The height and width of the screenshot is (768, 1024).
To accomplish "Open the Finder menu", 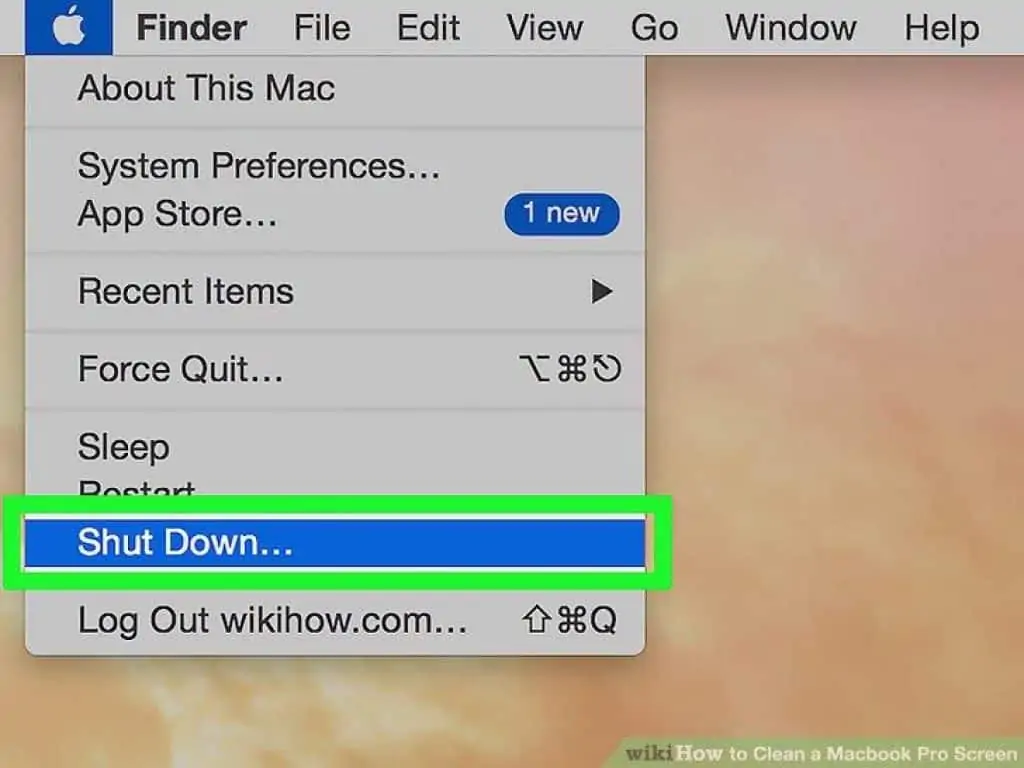I will [191, 28].
